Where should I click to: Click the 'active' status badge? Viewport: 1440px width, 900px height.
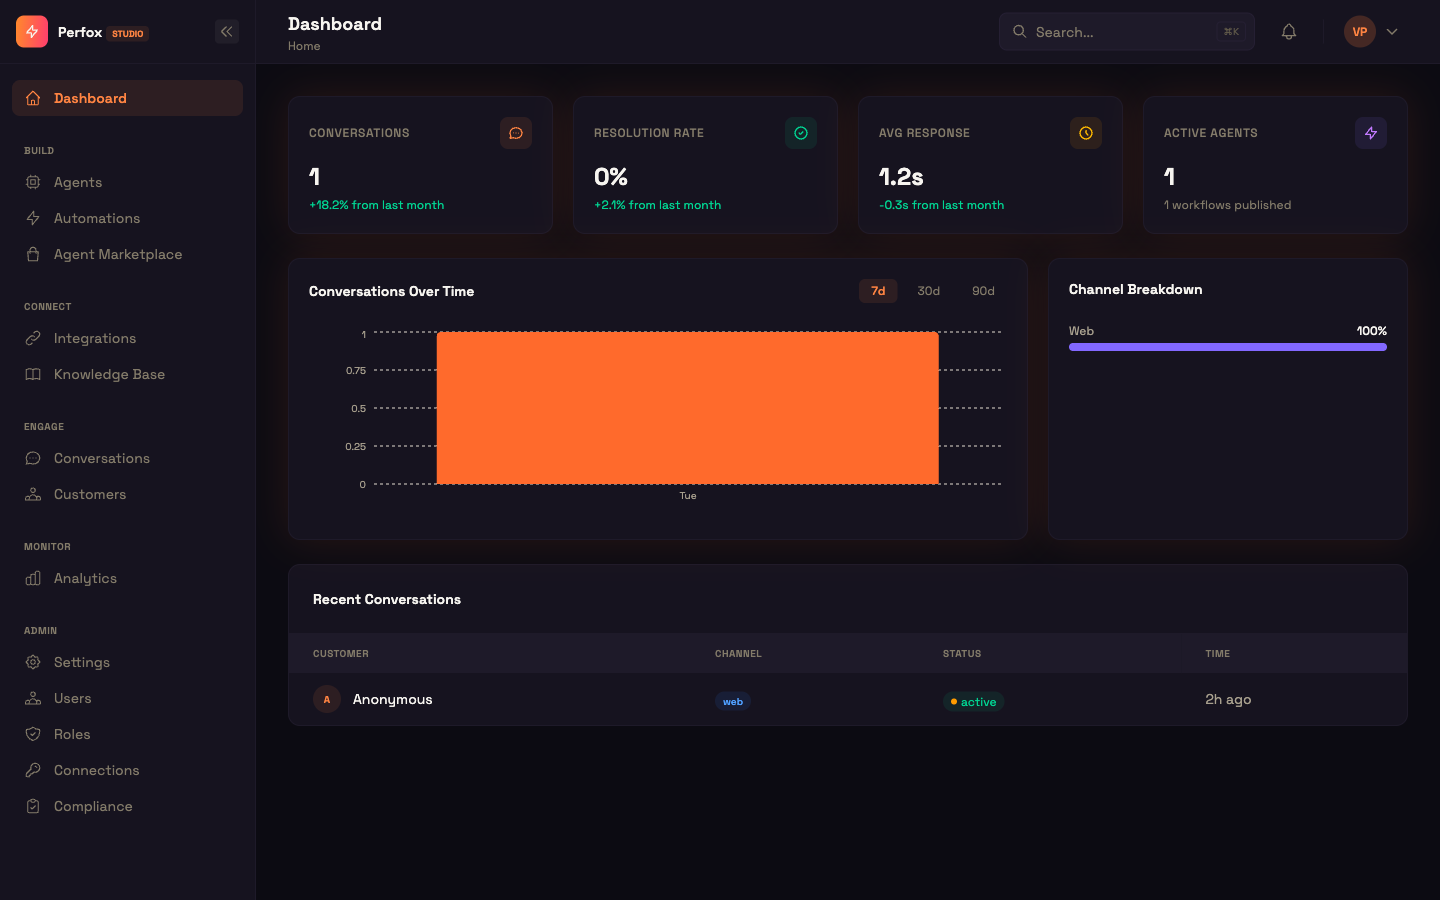[973, 701]
